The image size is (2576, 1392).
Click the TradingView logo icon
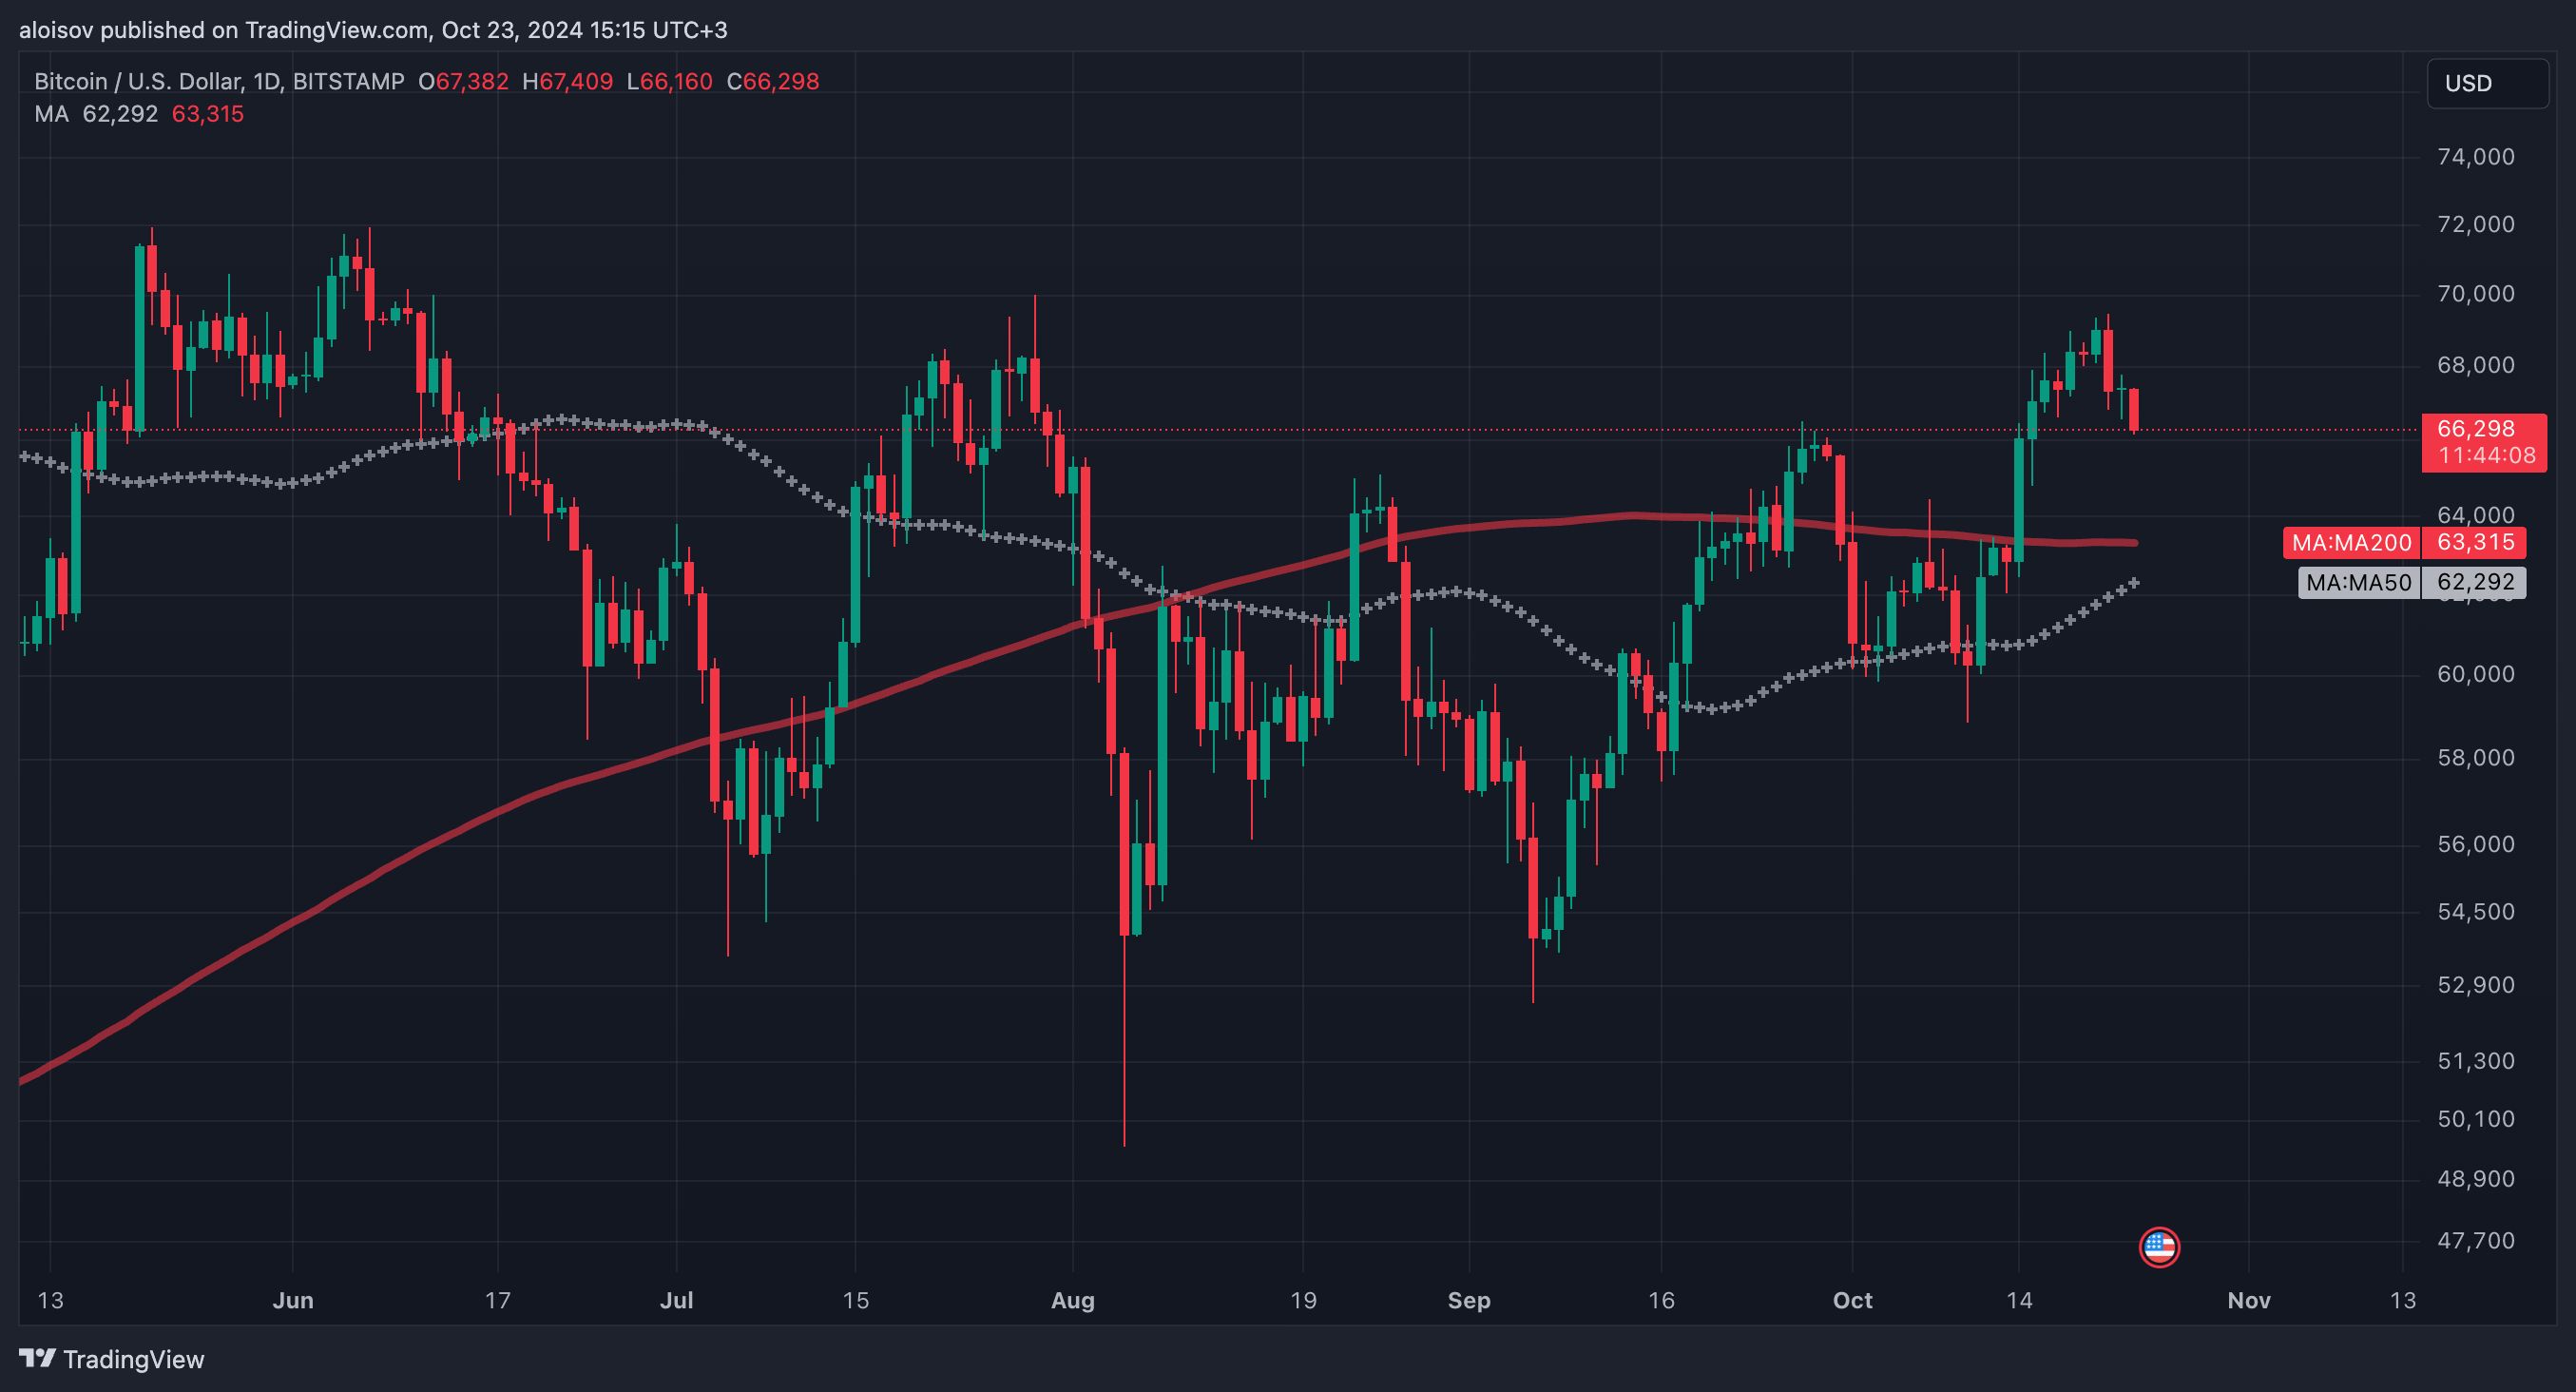click(x=38, y=1358)
